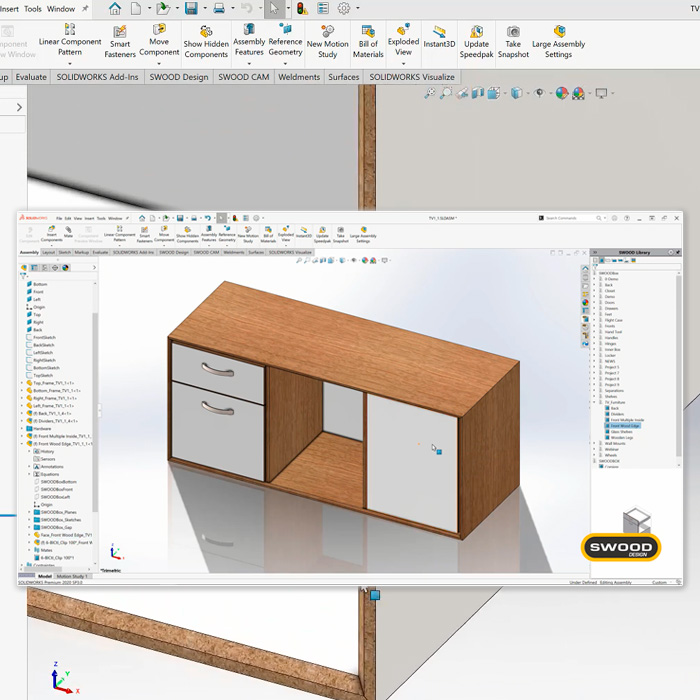The image size is (700, 700).
Task: Expand the magnified left panel with chevron arrow
Action: [x=19, y=107]
